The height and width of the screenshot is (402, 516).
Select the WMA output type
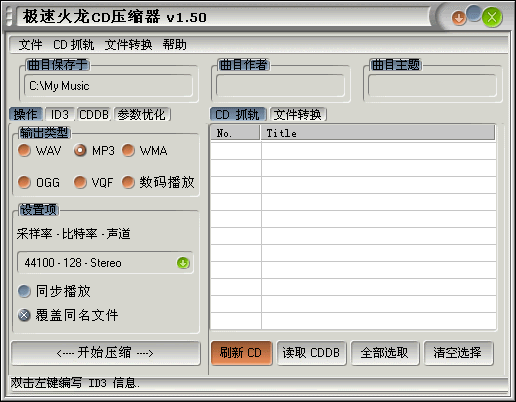[145, 151]
